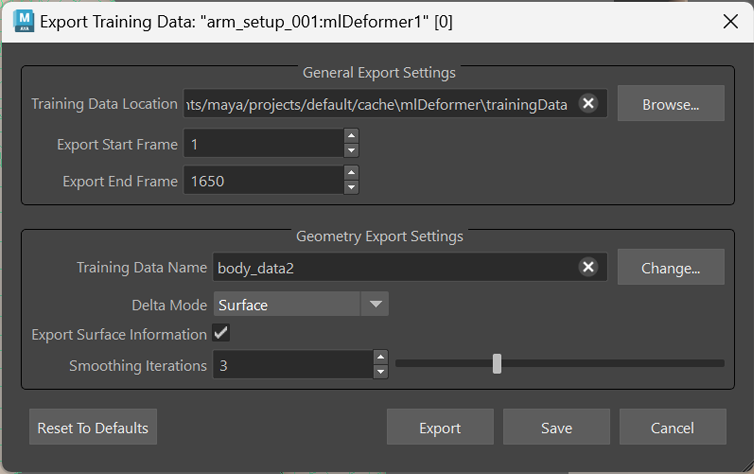Save the export settings

pos(556,427)
